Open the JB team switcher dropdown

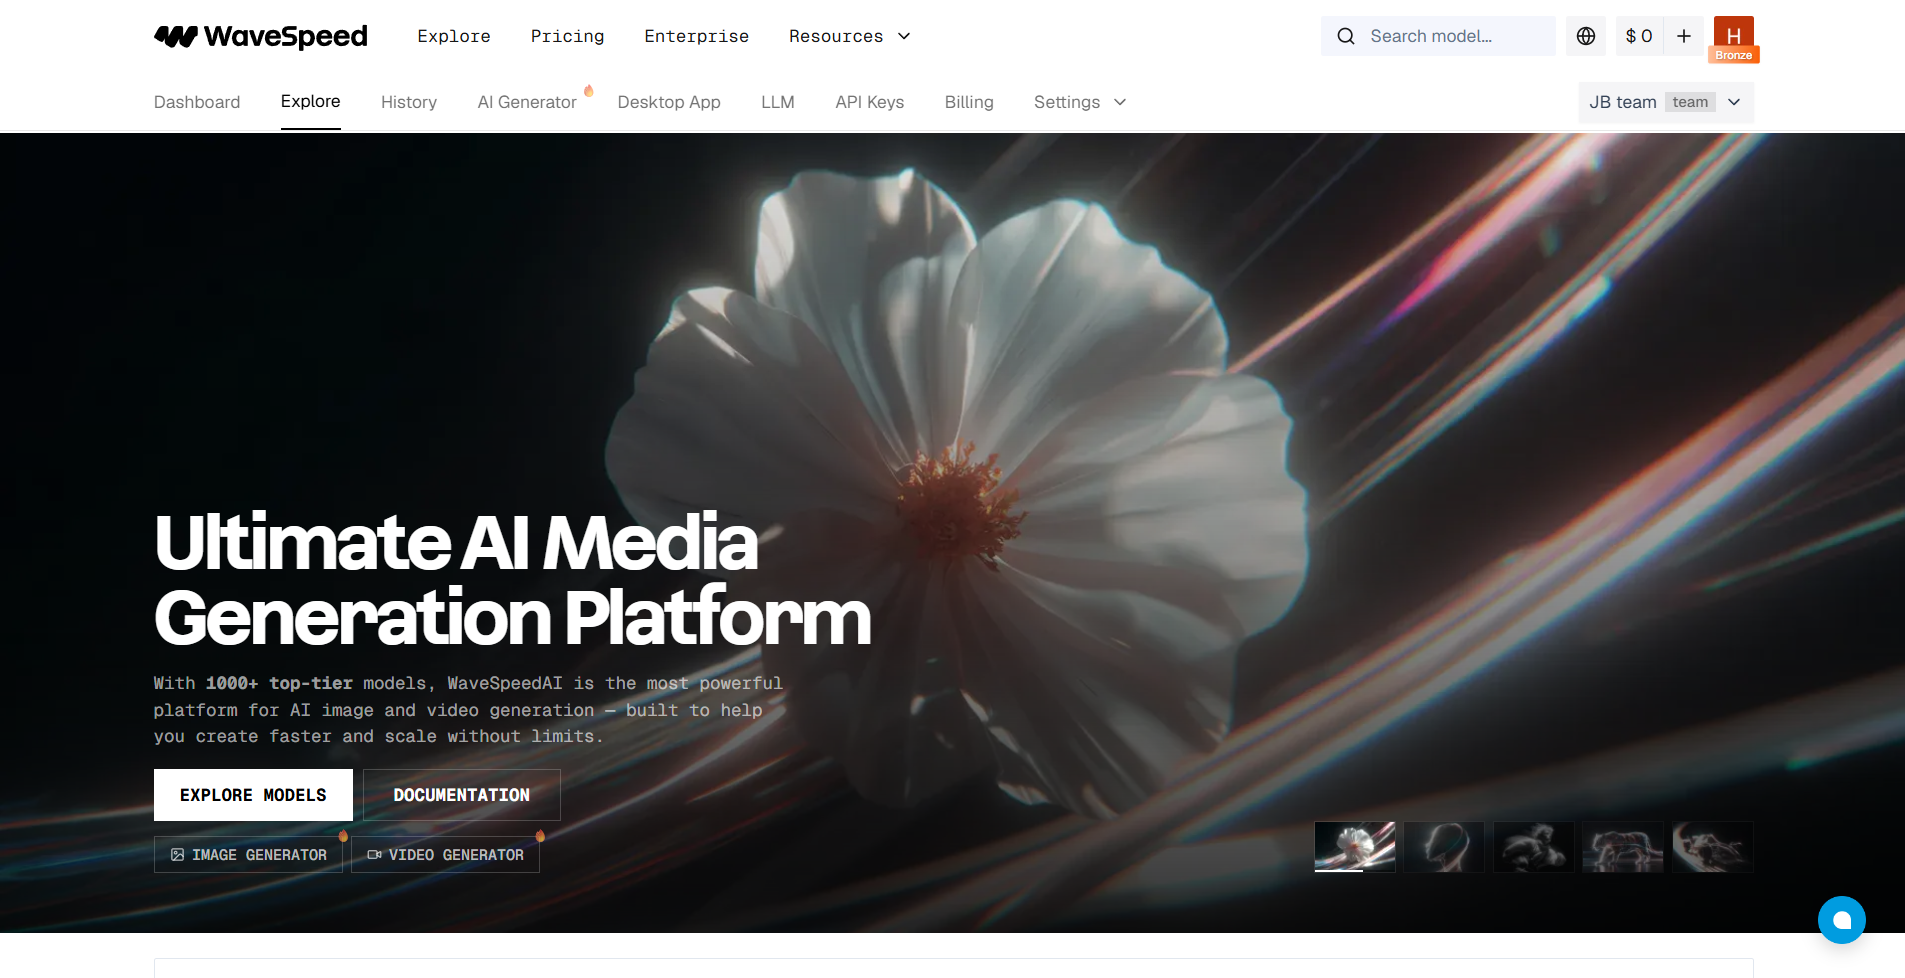pos(1665,102)
